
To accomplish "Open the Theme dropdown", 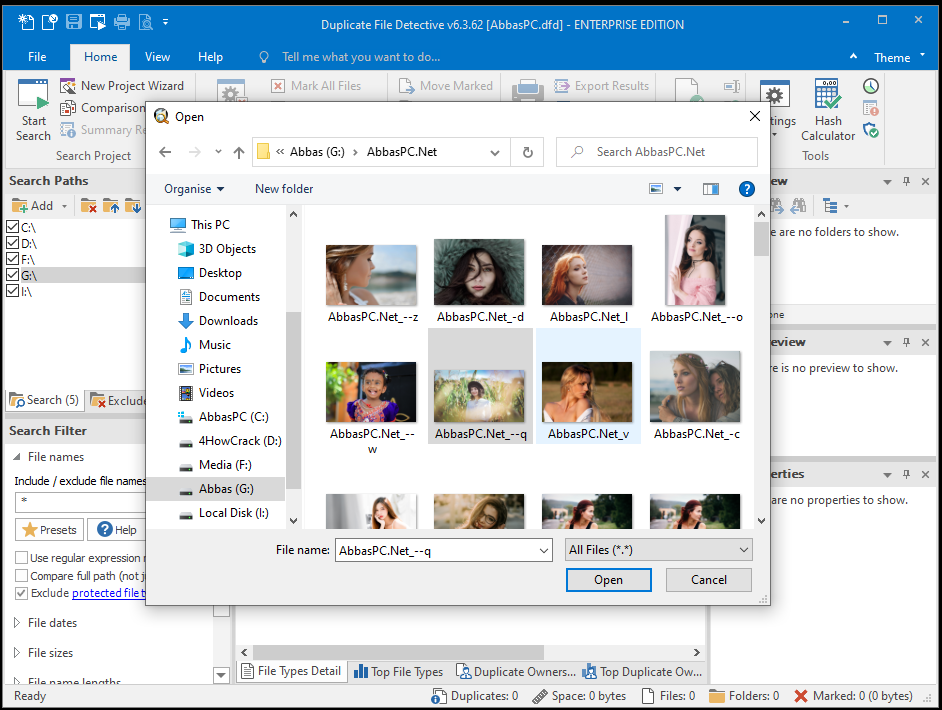I will [899, 58].
